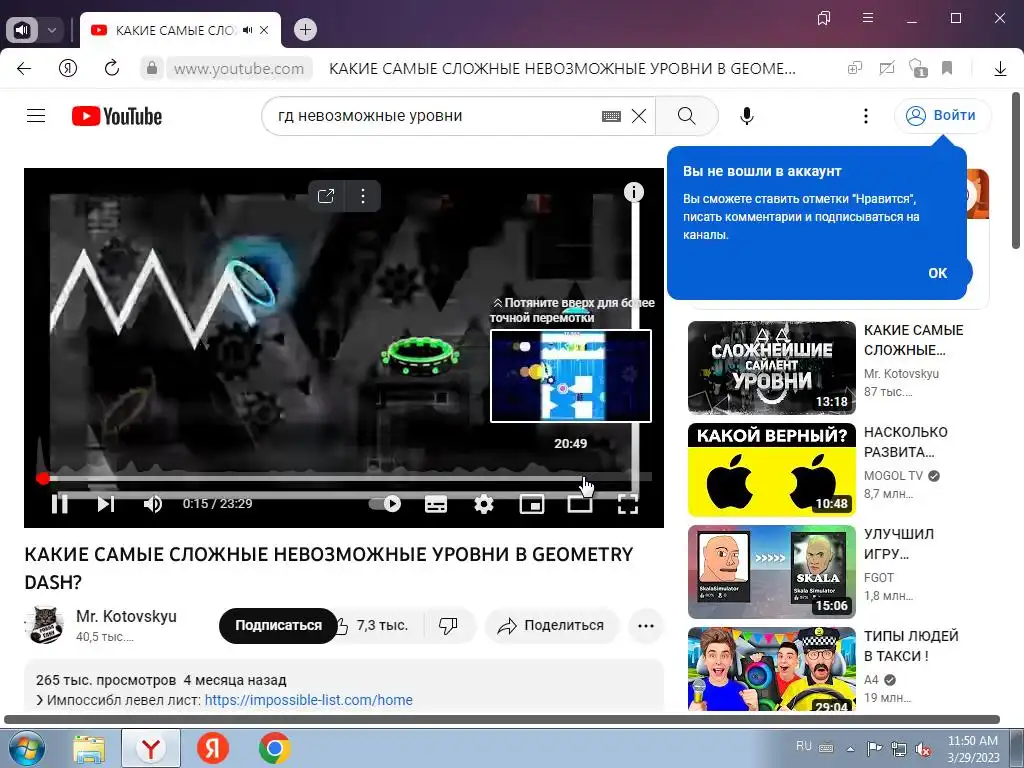Image resolution: width=1024 pixels, height=768 pixels.
Task: Click the Войти sign-in button
Action: pos(942,116)
